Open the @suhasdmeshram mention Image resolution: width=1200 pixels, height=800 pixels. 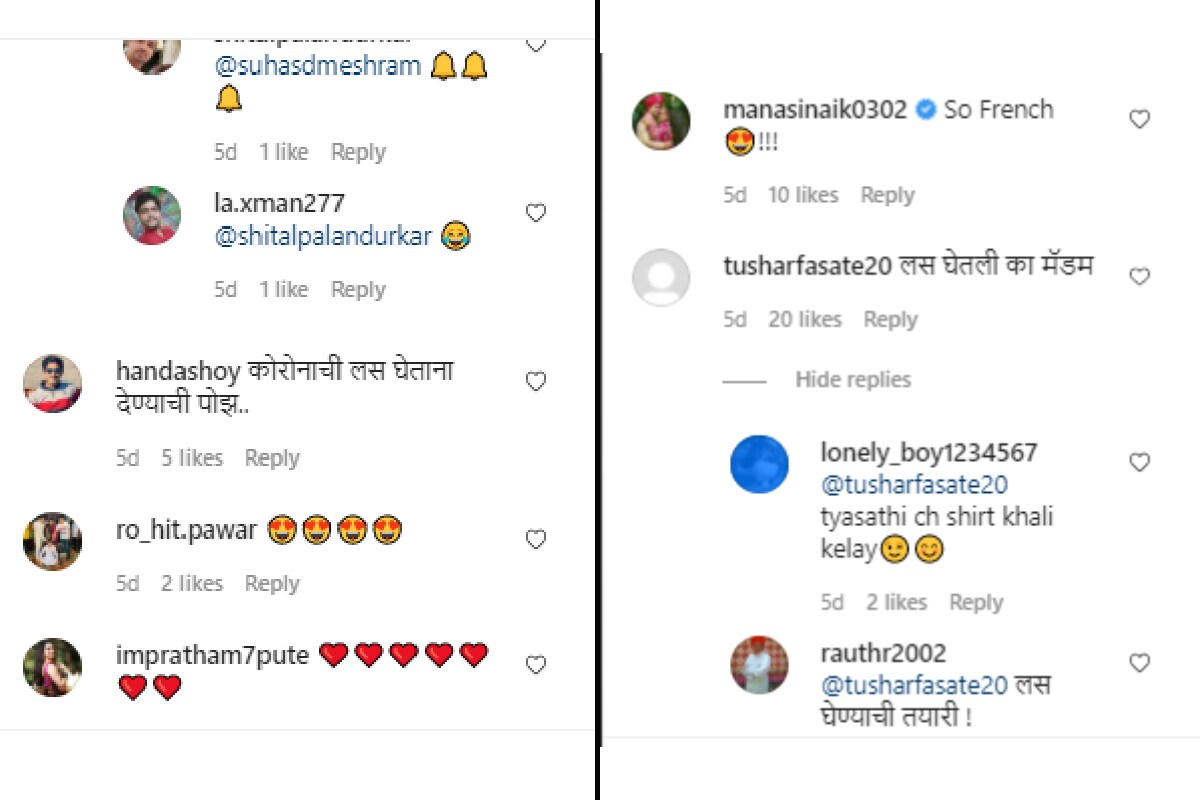(318, 67)
